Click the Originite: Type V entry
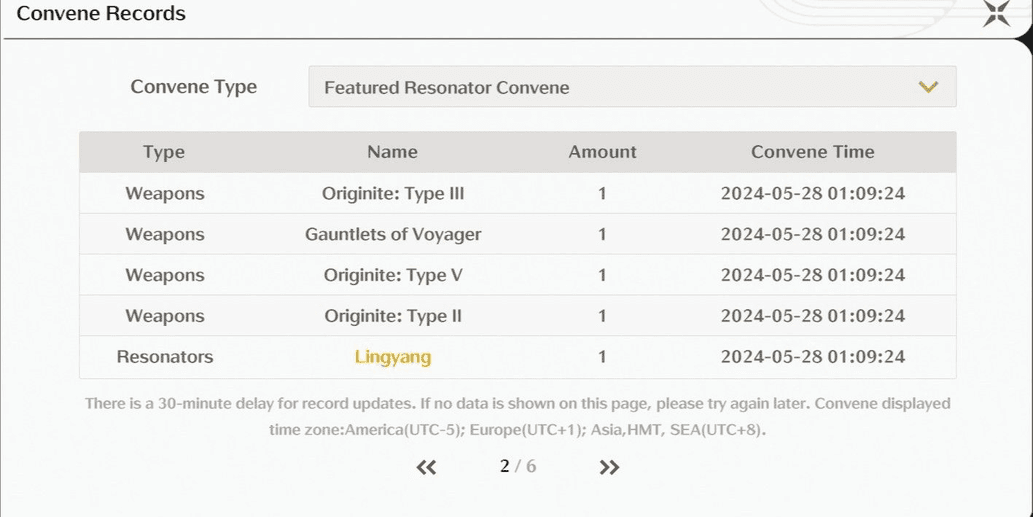Image resolution: width=1033 pixels, height=517 pixels. [x=393, y=276]
